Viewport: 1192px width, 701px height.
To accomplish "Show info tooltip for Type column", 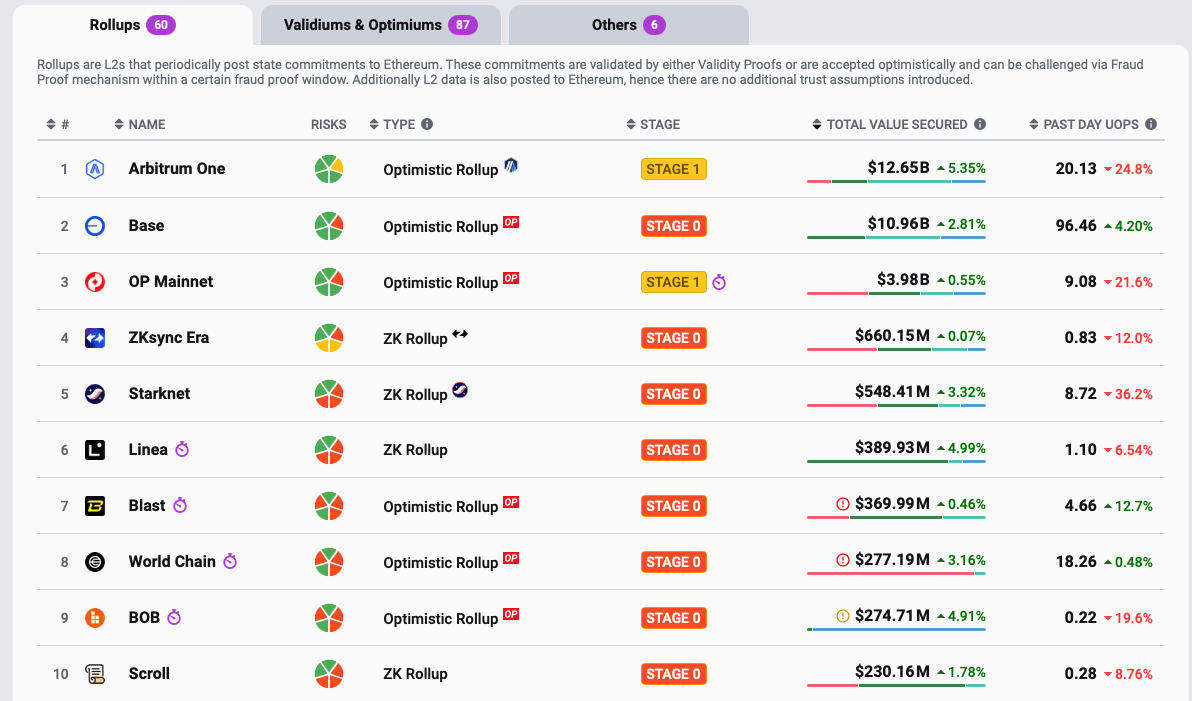I will [427, 124].
